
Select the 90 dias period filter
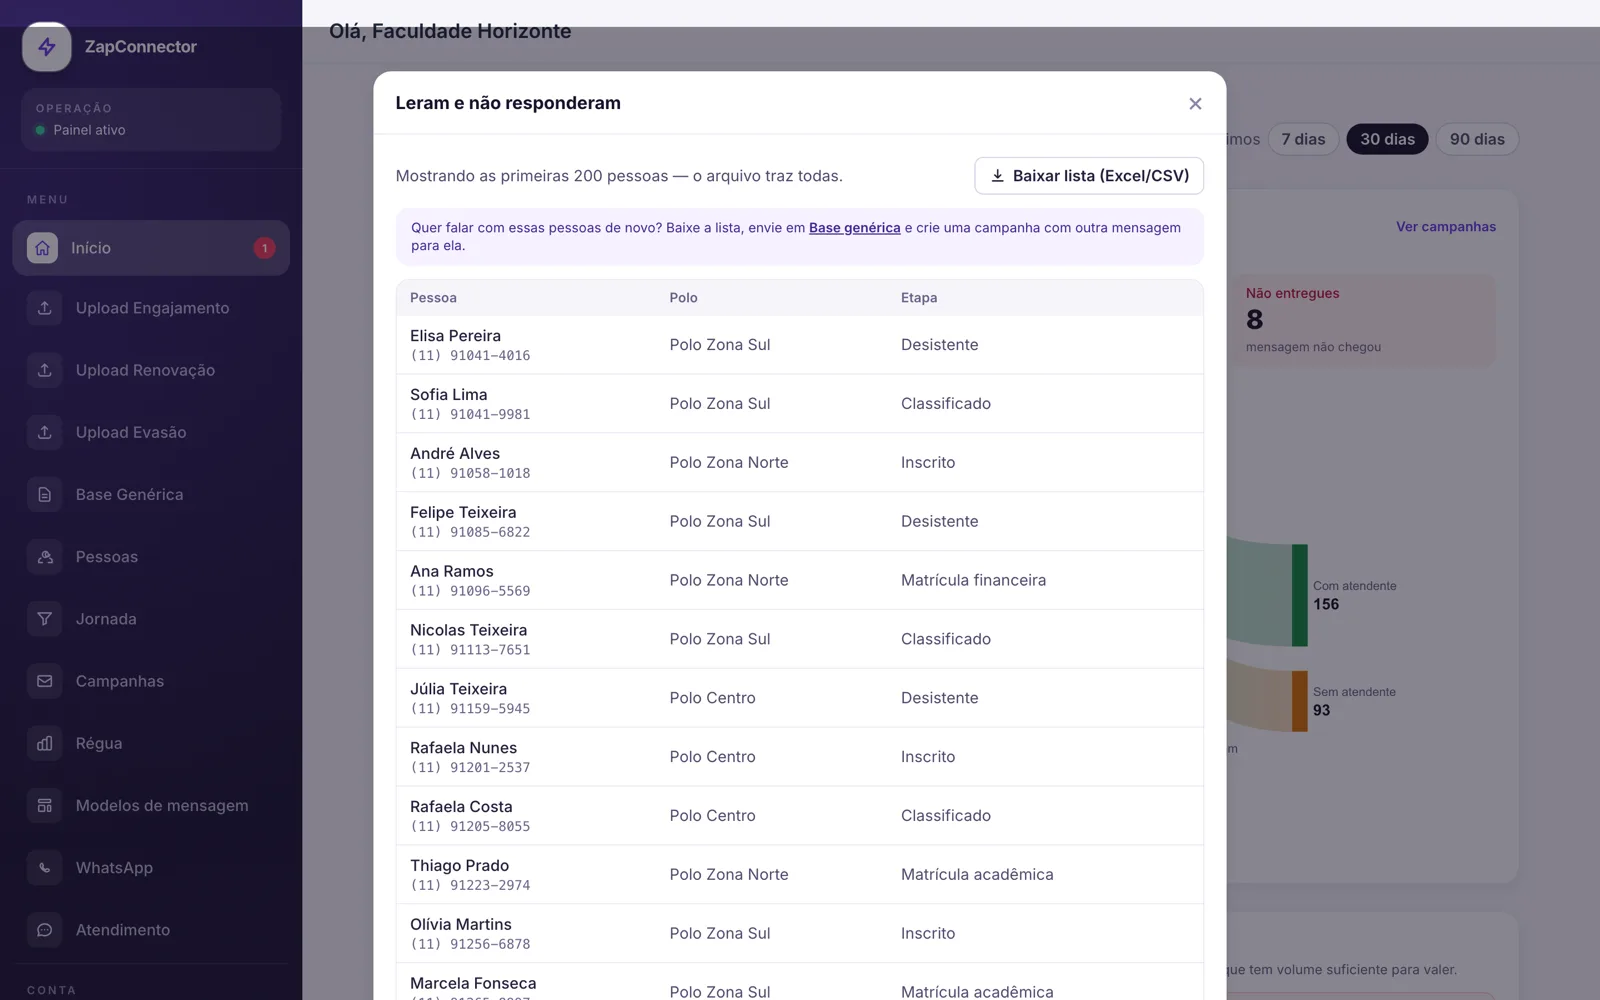1477,139
